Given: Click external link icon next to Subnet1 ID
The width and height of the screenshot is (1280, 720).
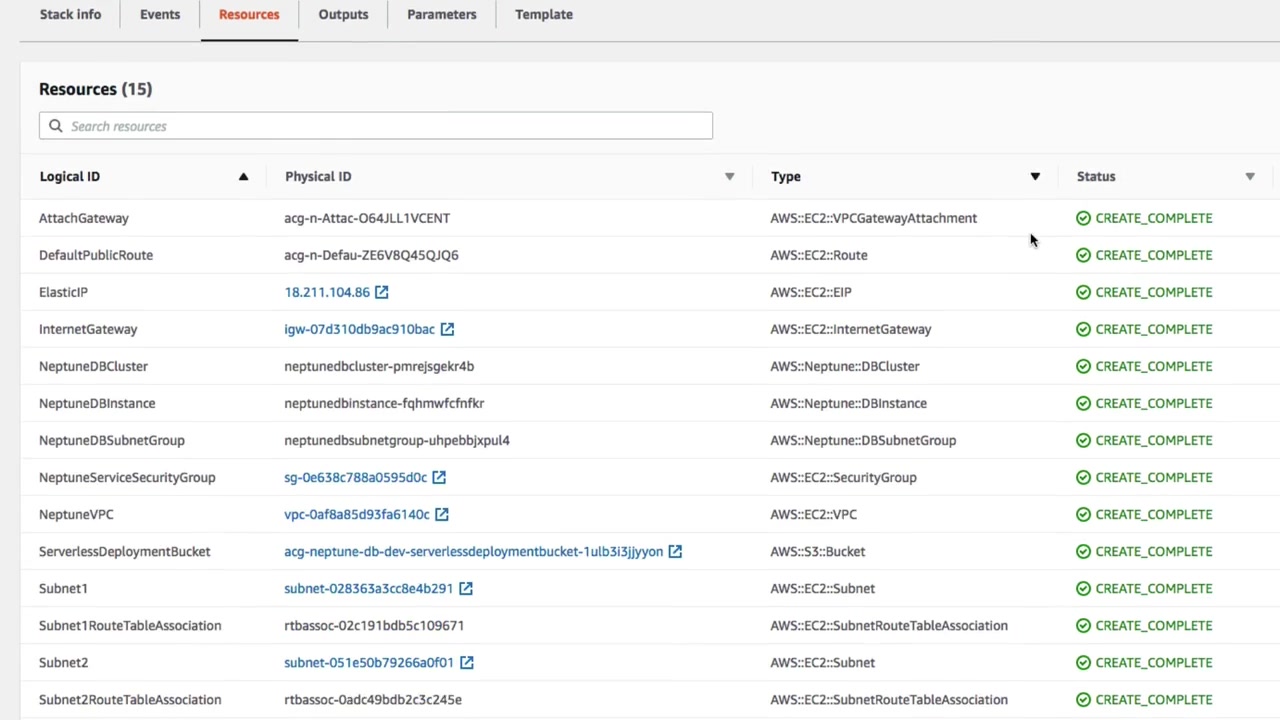Looking at the screenshot, I should (x=465, y=588).
